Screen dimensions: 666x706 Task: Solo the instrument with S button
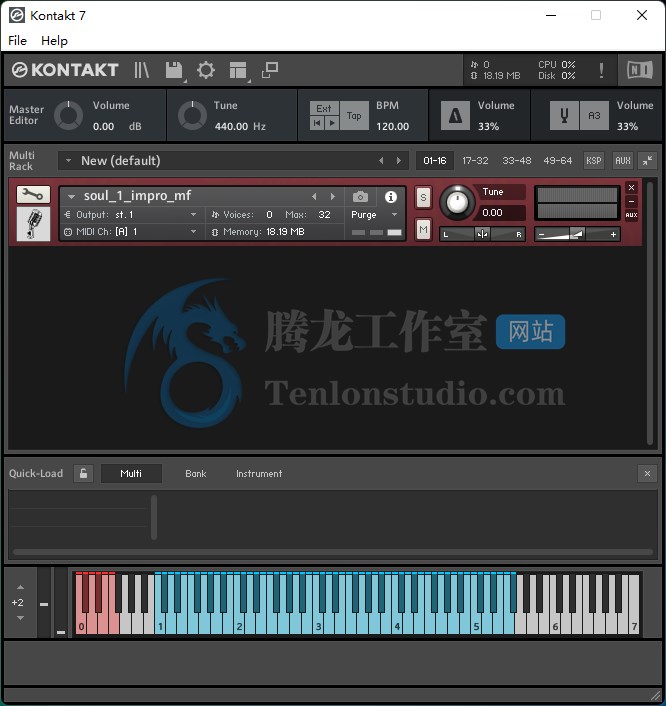click(423, 198)
